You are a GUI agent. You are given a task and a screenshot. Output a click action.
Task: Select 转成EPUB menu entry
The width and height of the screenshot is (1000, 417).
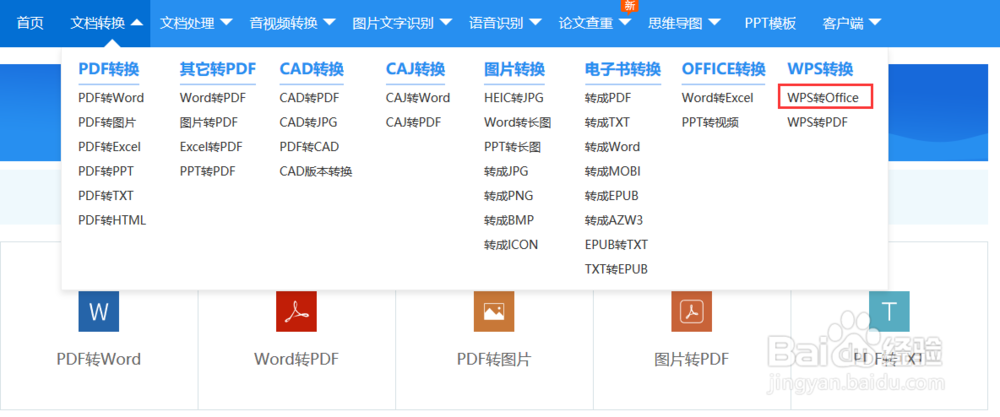click(x=612, y=196)
